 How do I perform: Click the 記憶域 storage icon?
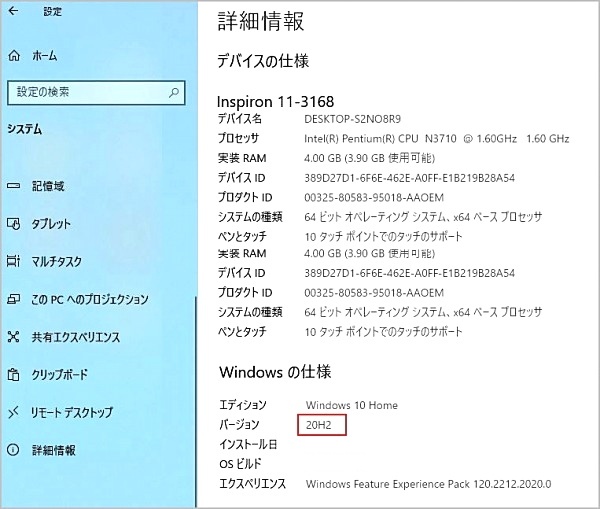13,186
